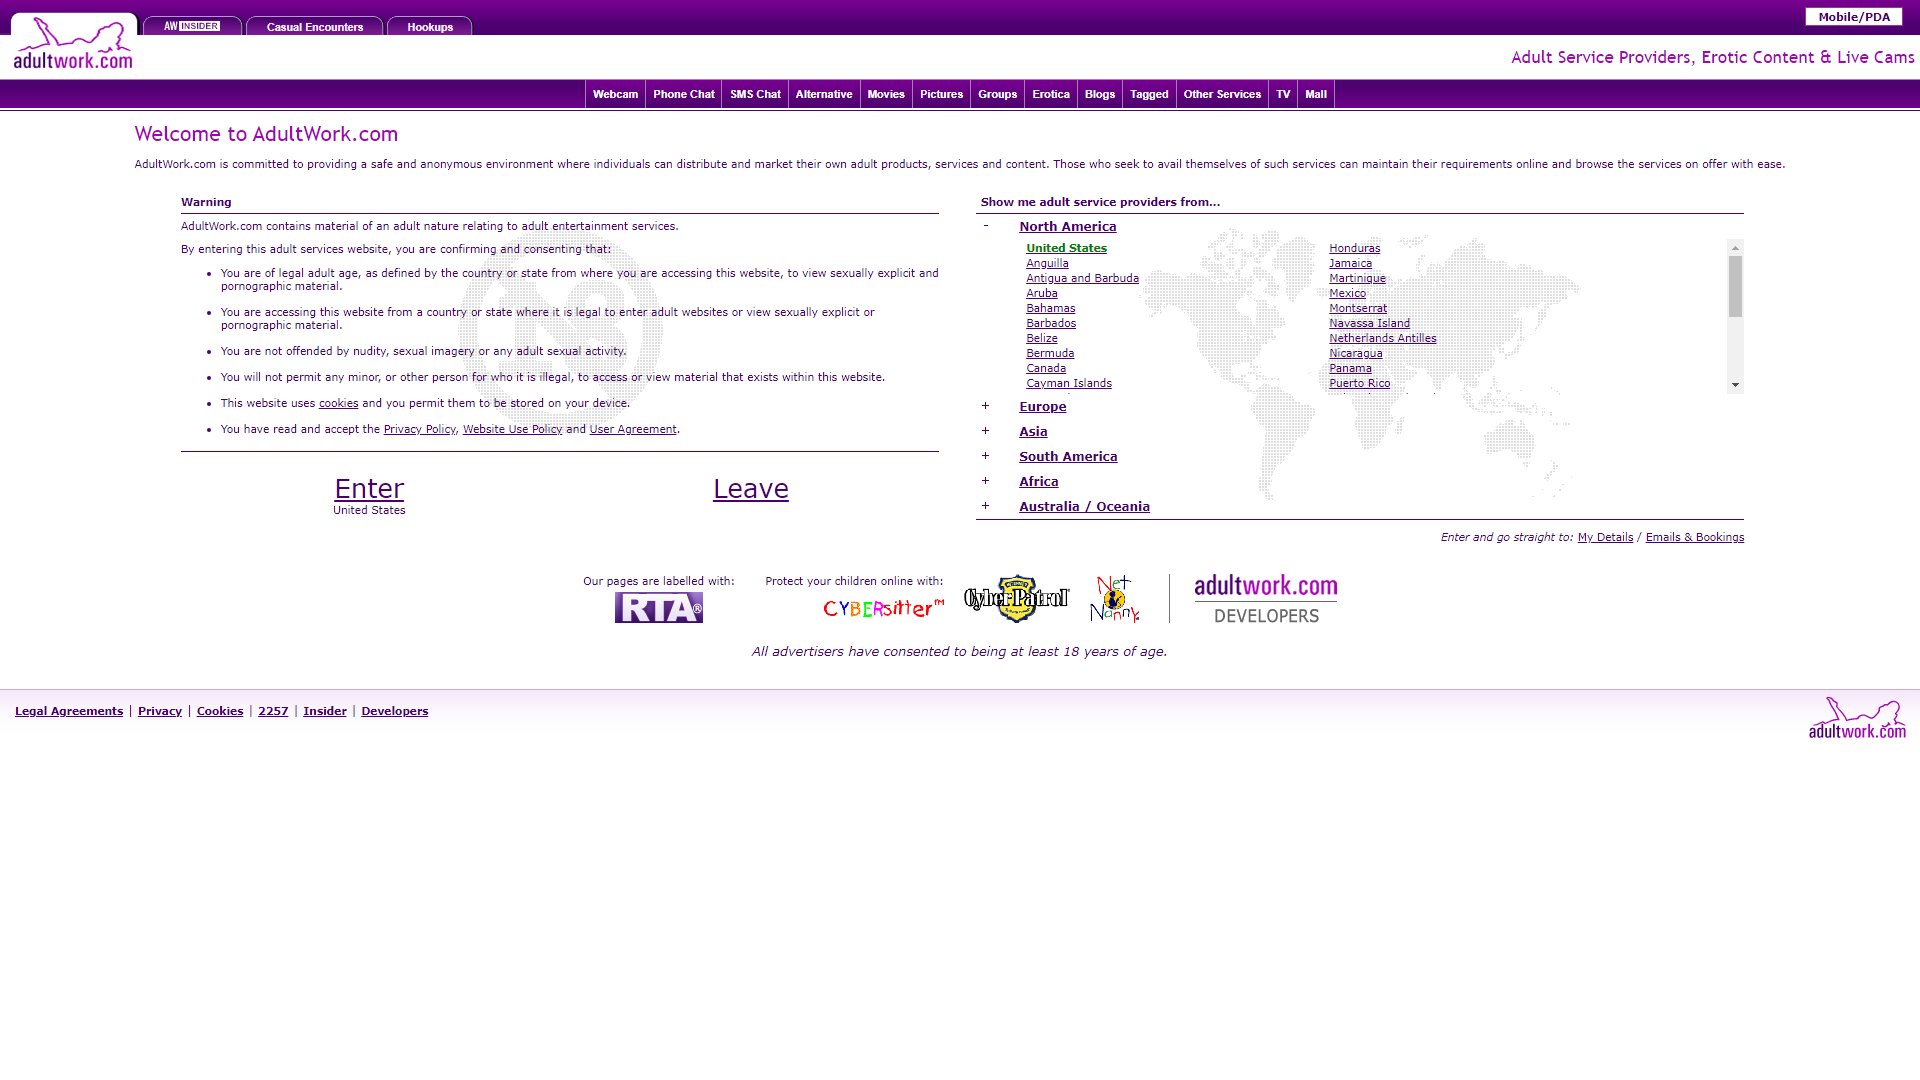Choose Netherlands Antilles from country list
This screenshot has width=1920, height=1080.
[x=1382, y=338]
